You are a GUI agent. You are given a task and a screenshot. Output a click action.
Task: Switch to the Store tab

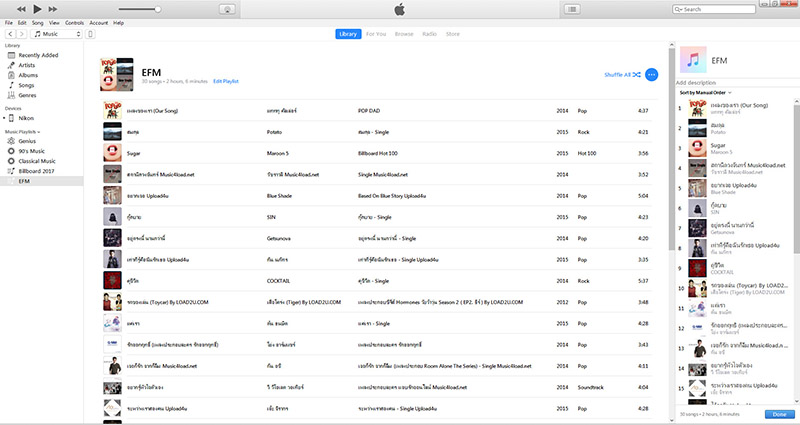[x=453, y=34]
